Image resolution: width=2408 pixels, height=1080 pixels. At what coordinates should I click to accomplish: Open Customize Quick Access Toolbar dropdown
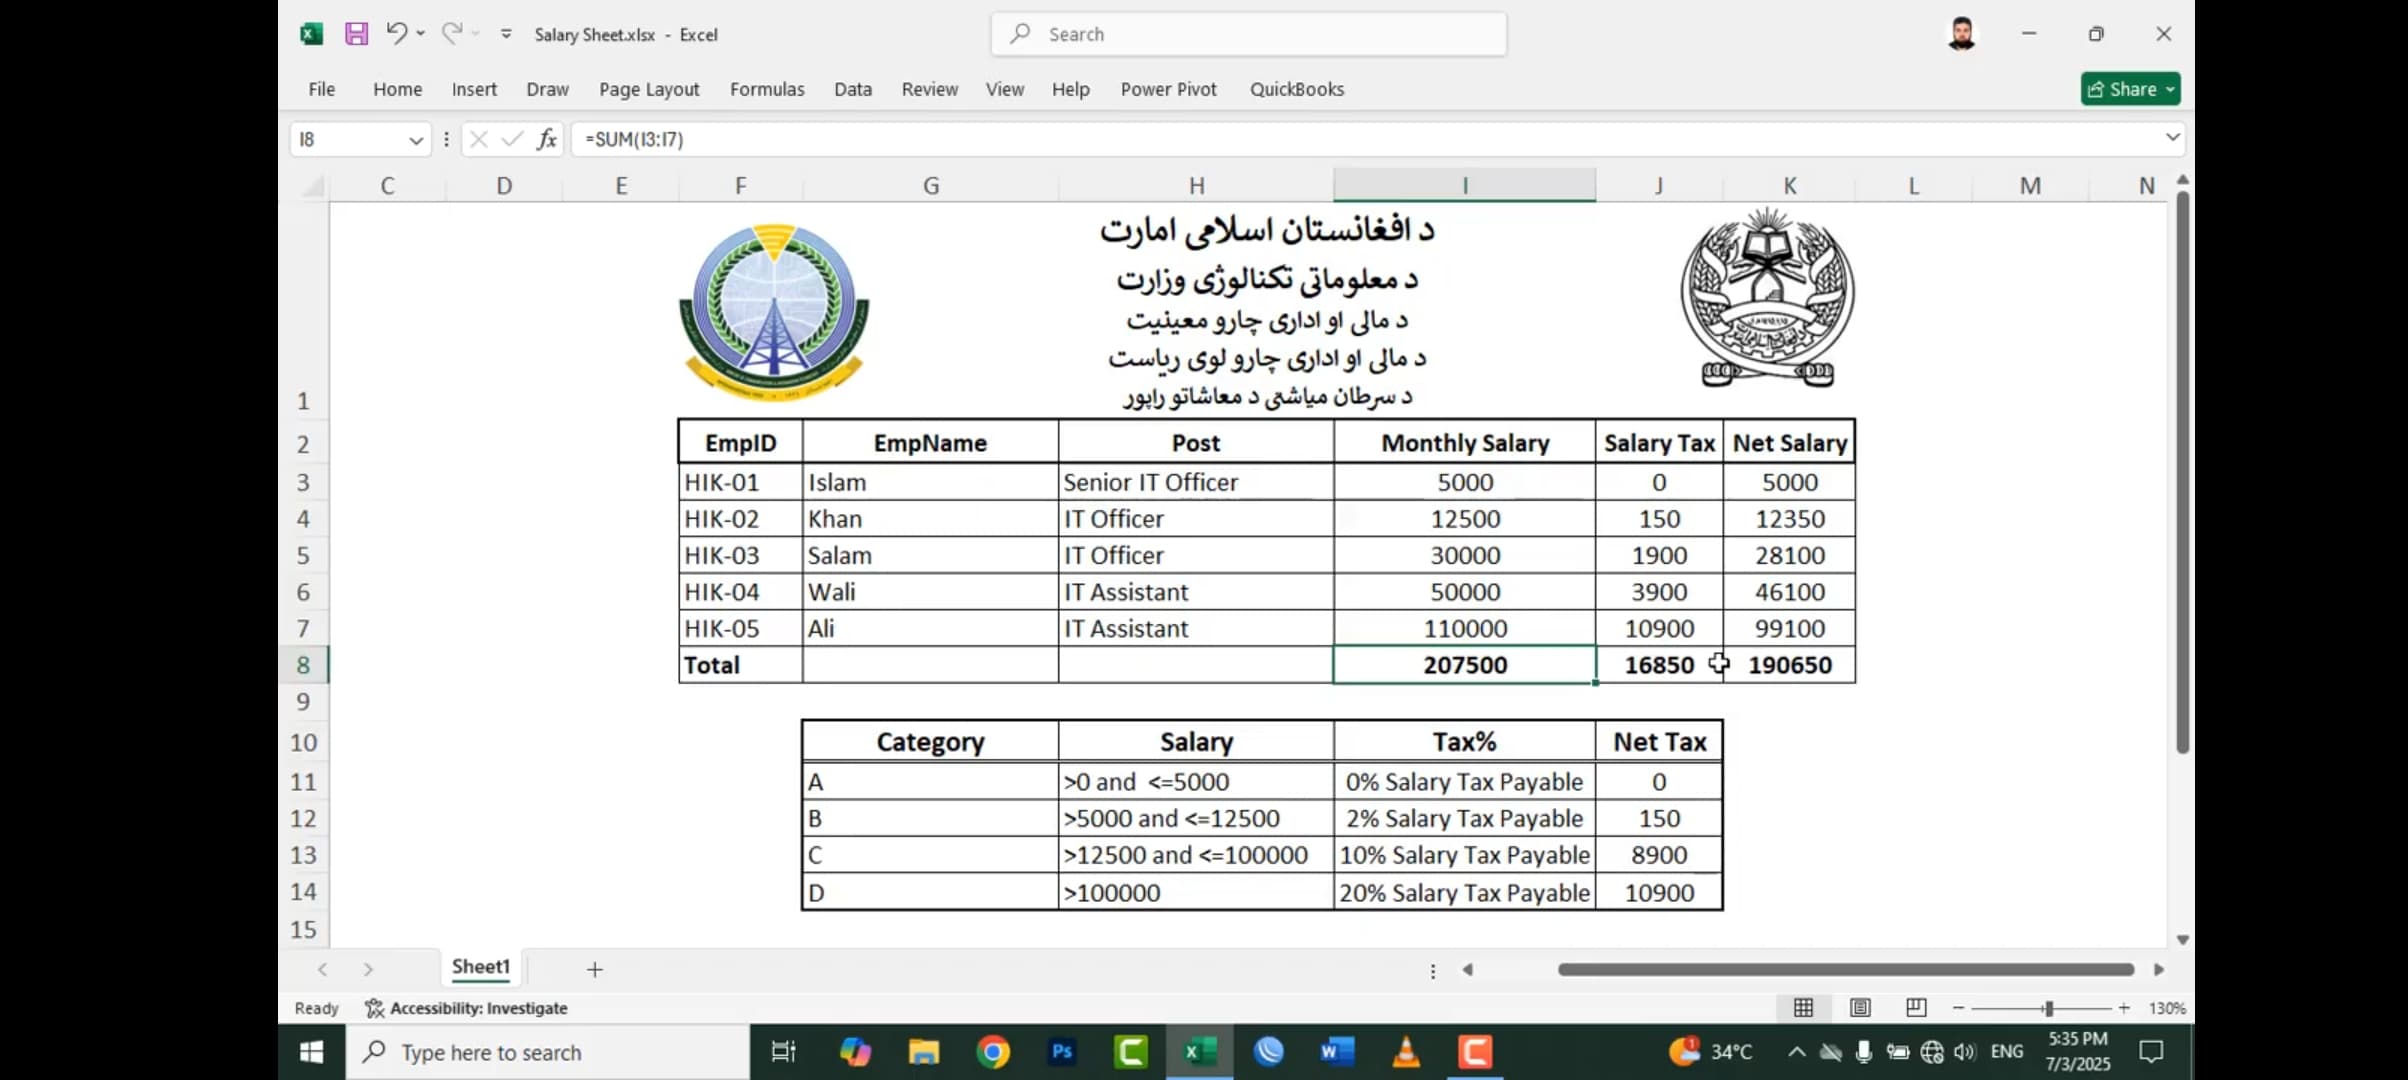pos(506,34)
